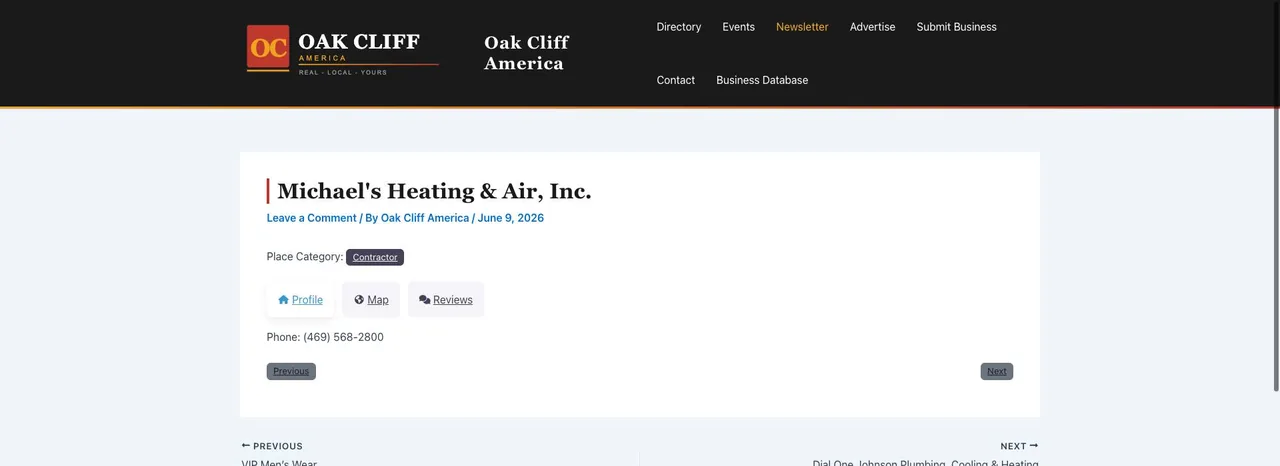Image resolution: width=1280 pixels, height=466 pixels.
Task: Open the Business Database menu item
Action: 762,80
